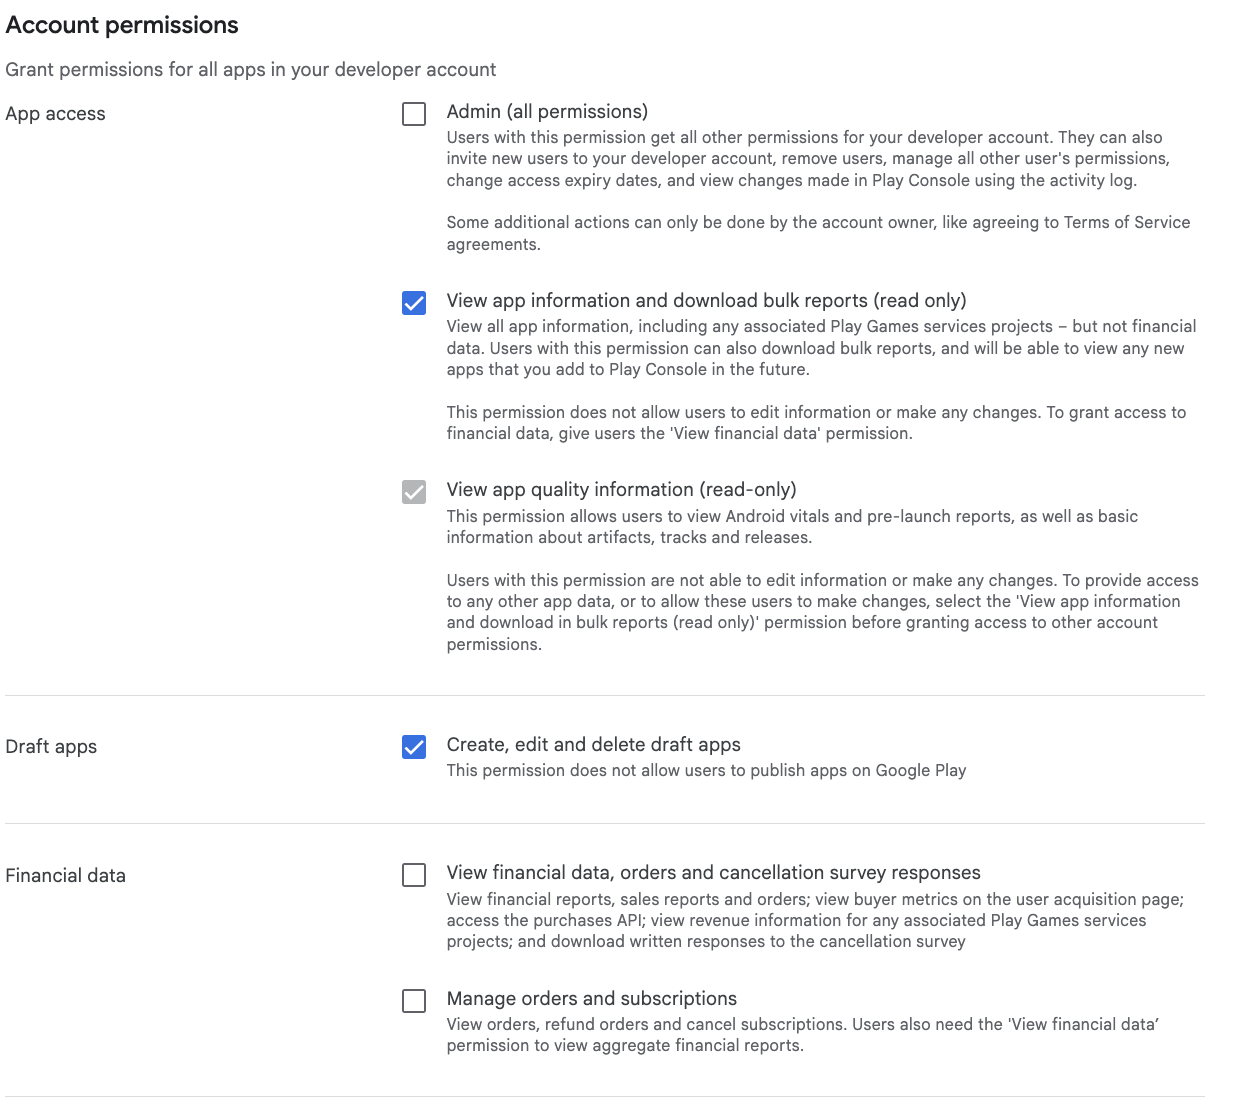Screen dimensions: 1242x1110
Task: Check Manage orders and subscriptions
Action: pos(413,1001)
